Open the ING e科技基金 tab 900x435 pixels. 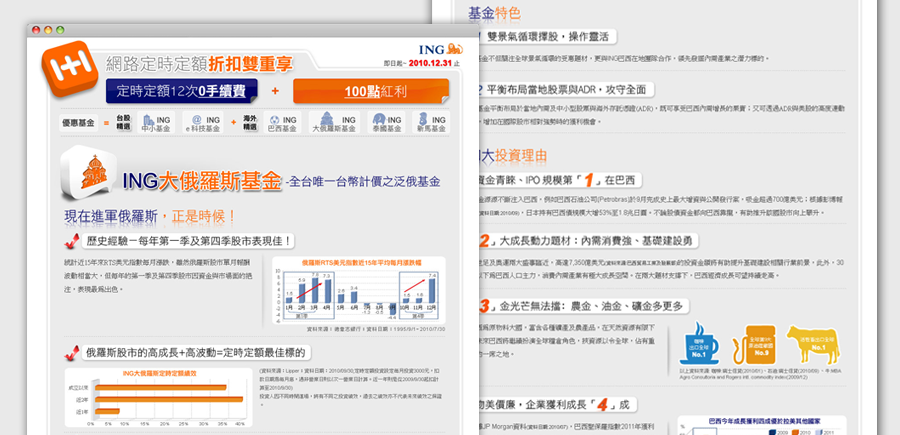202,123
